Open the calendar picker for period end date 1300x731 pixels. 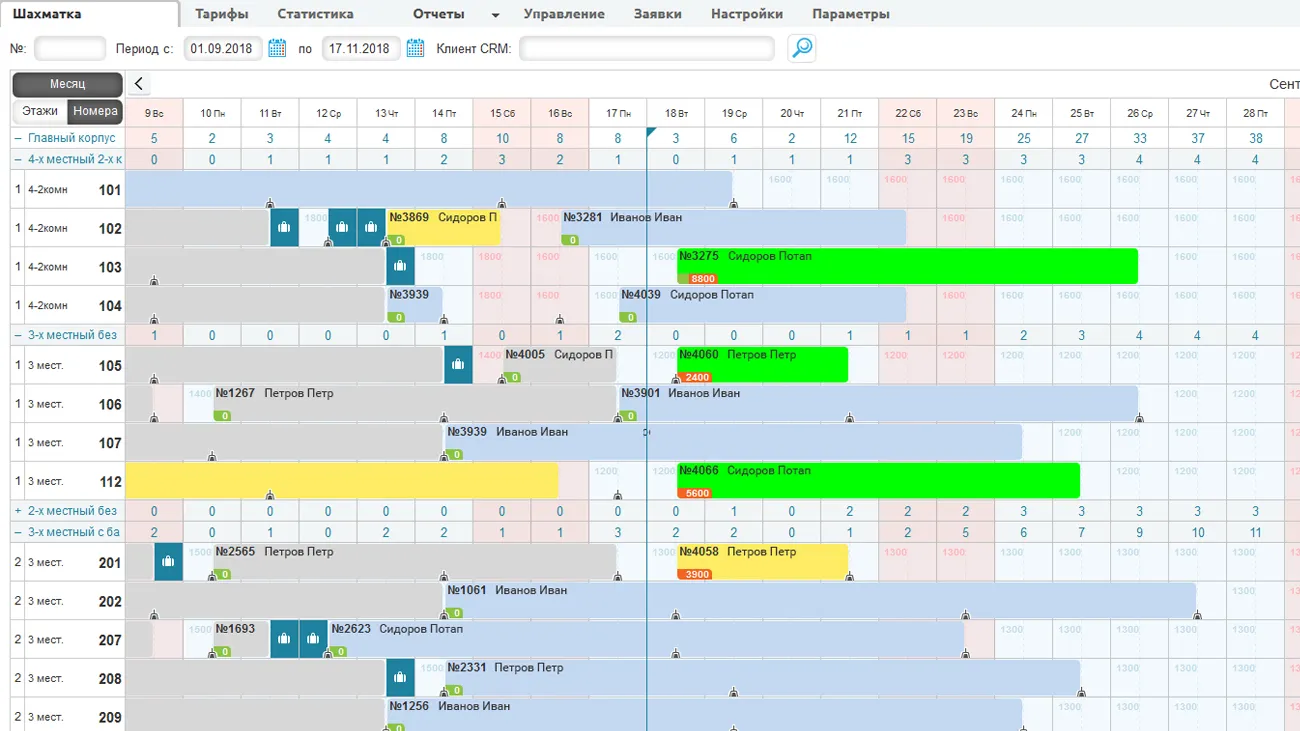(x=415, y=48)
